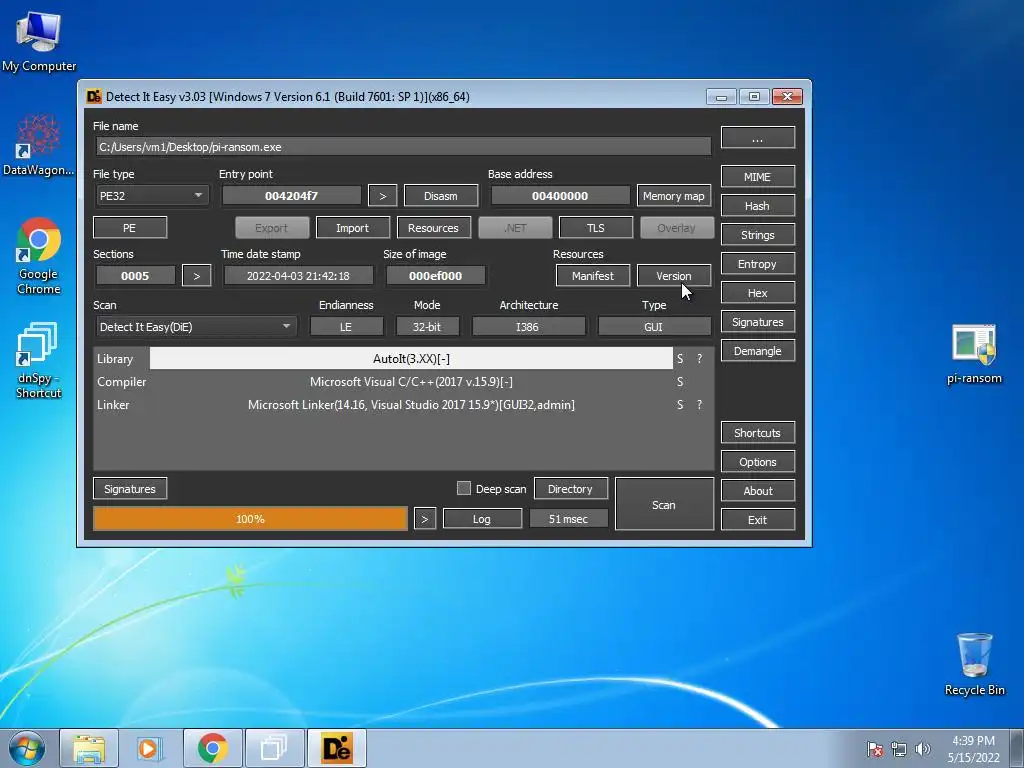Image resolution: width=1024 pixels, height=768 pixels.
Task: Click the Directory button
Action: pos(571,488)
